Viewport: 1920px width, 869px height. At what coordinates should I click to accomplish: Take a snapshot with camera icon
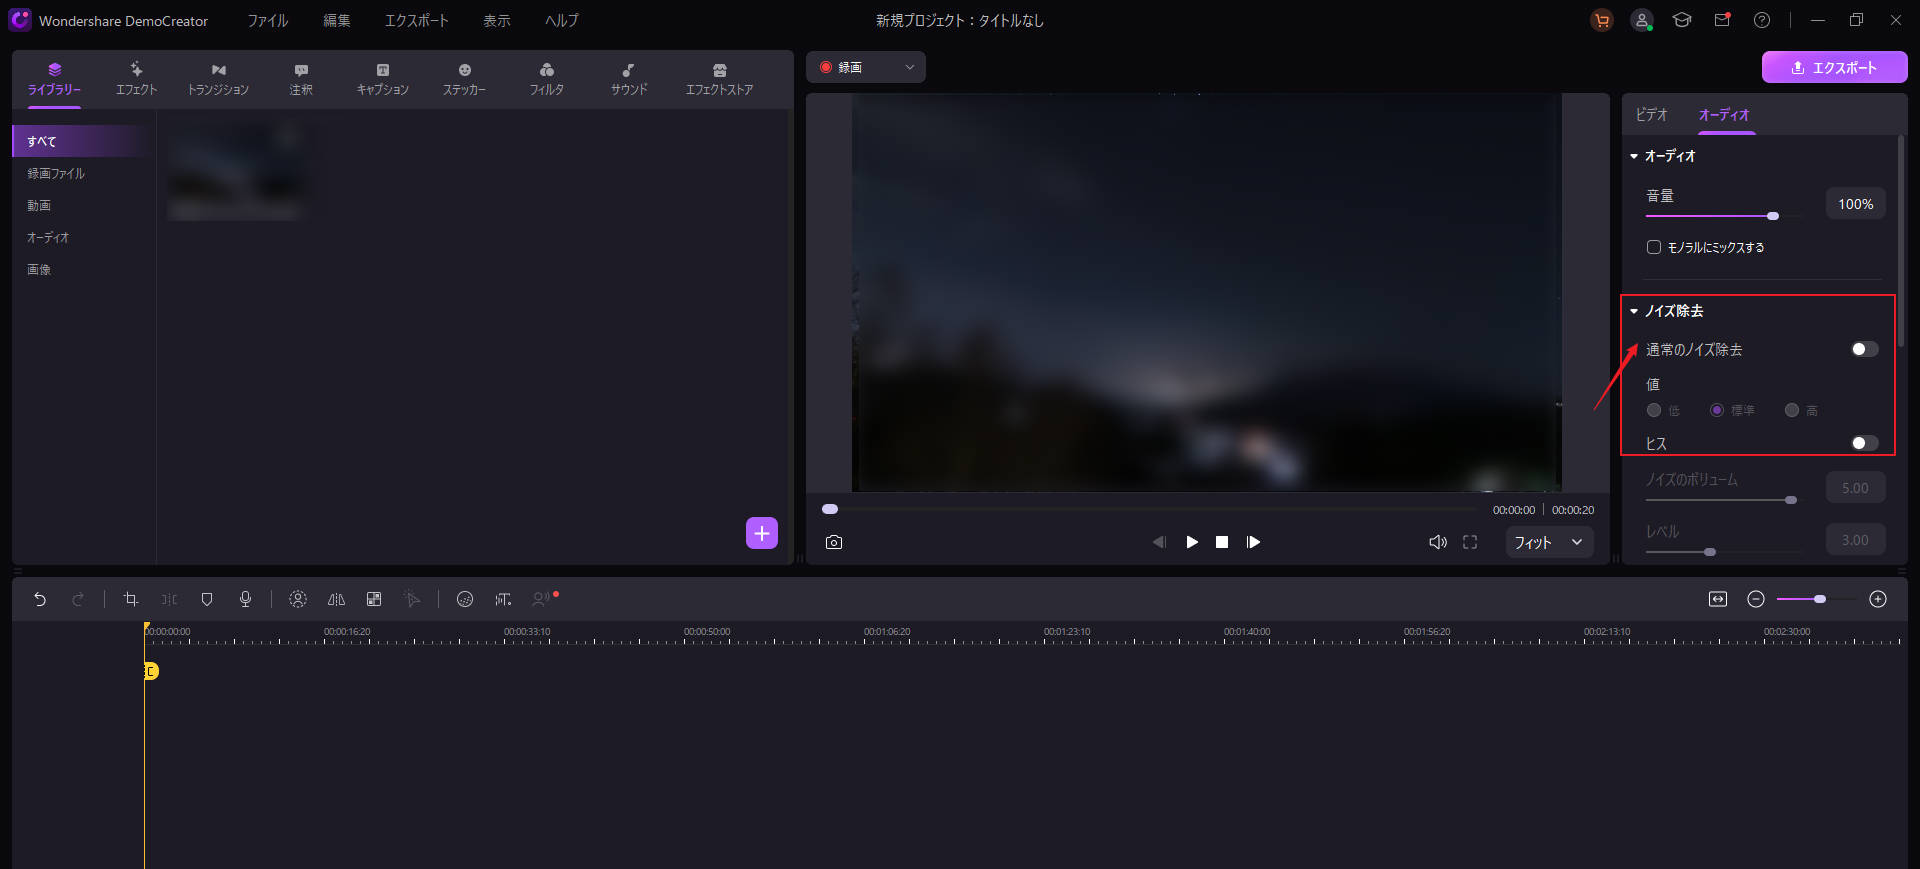[x=834, y=542]
